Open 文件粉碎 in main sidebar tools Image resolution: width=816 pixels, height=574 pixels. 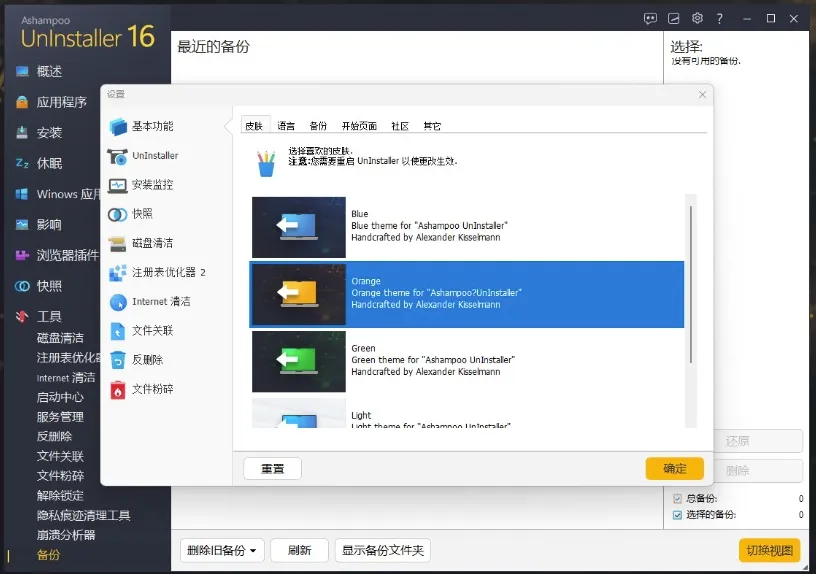60,476
